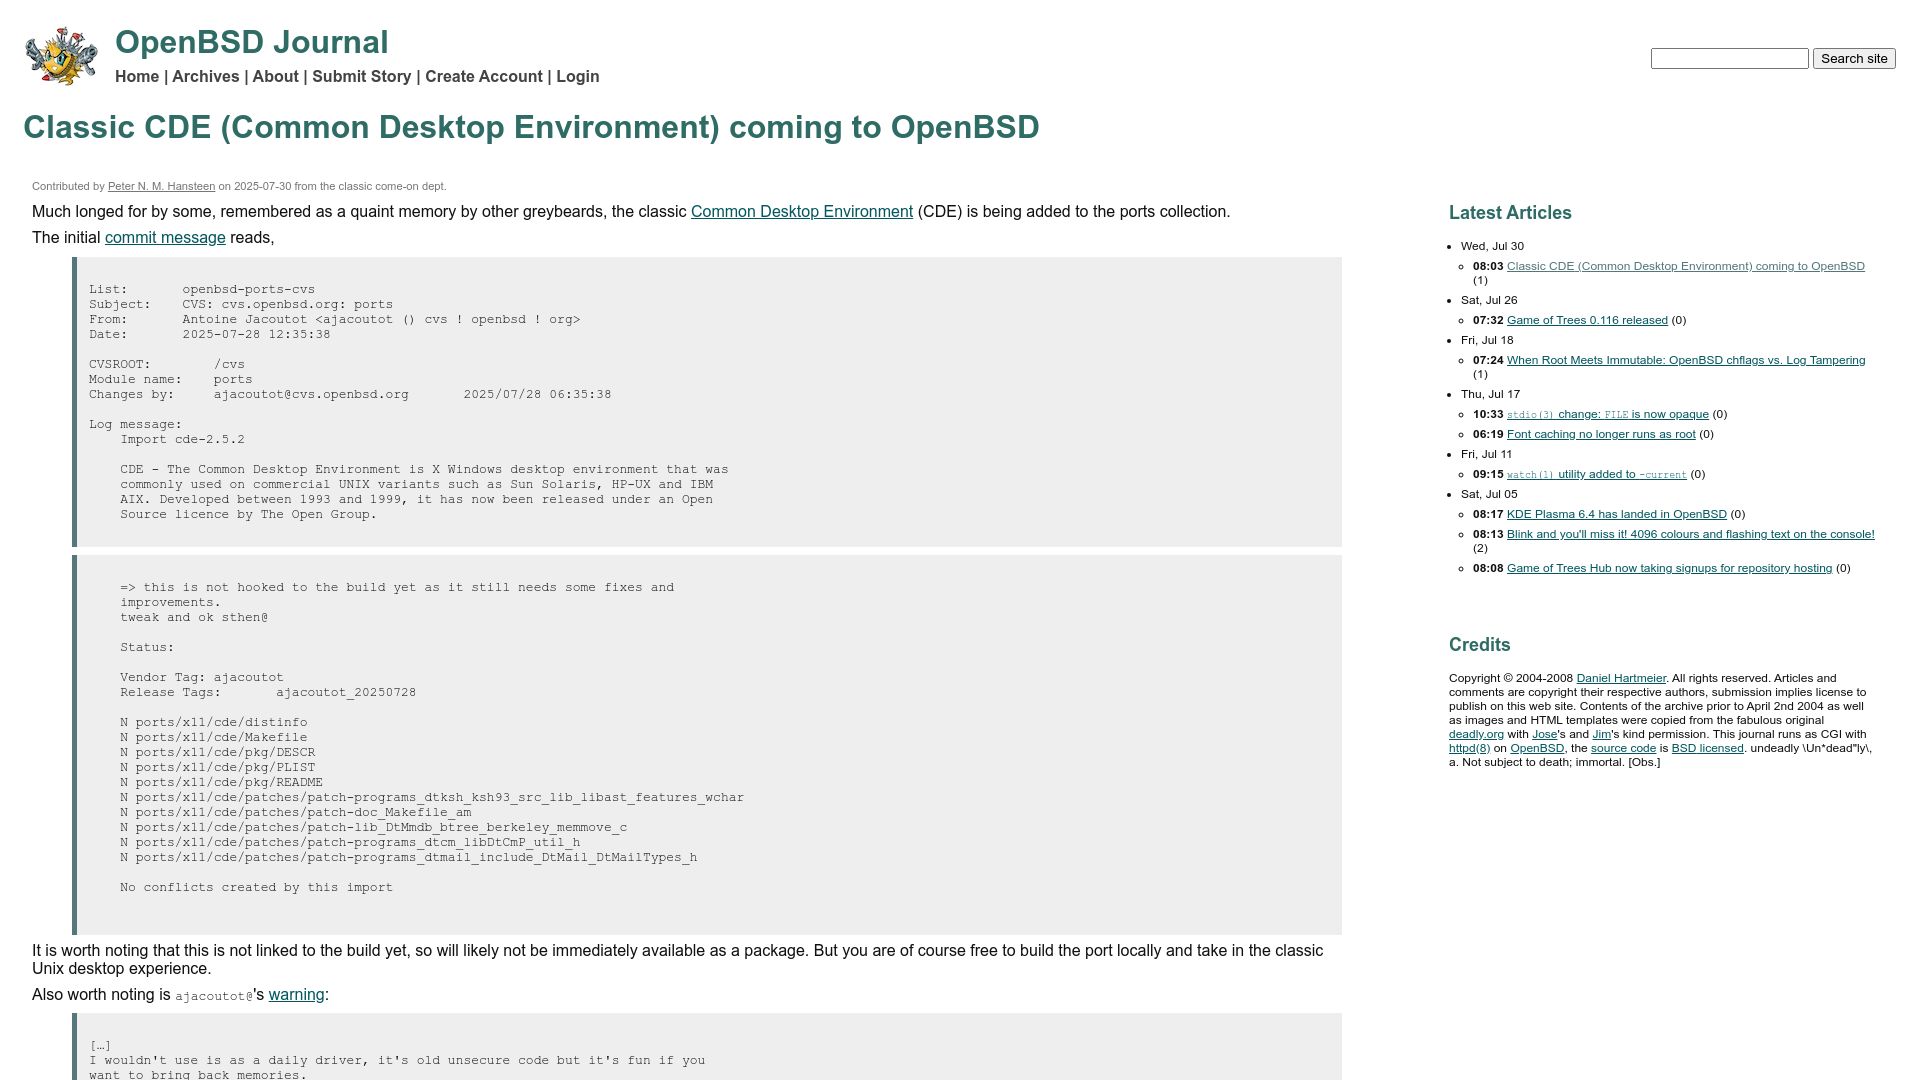Click Create Account link
1920x1080 pixels.
click(484, 77)
